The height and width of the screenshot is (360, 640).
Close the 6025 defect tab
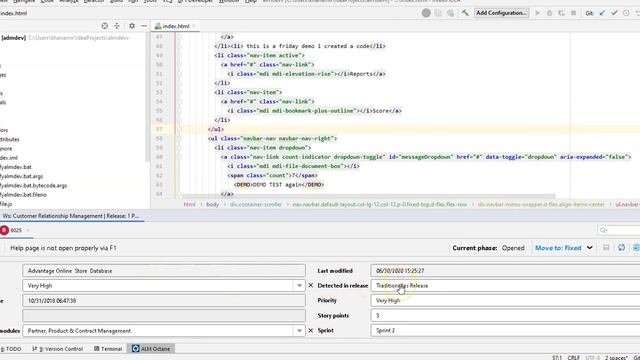coord(28,230)
